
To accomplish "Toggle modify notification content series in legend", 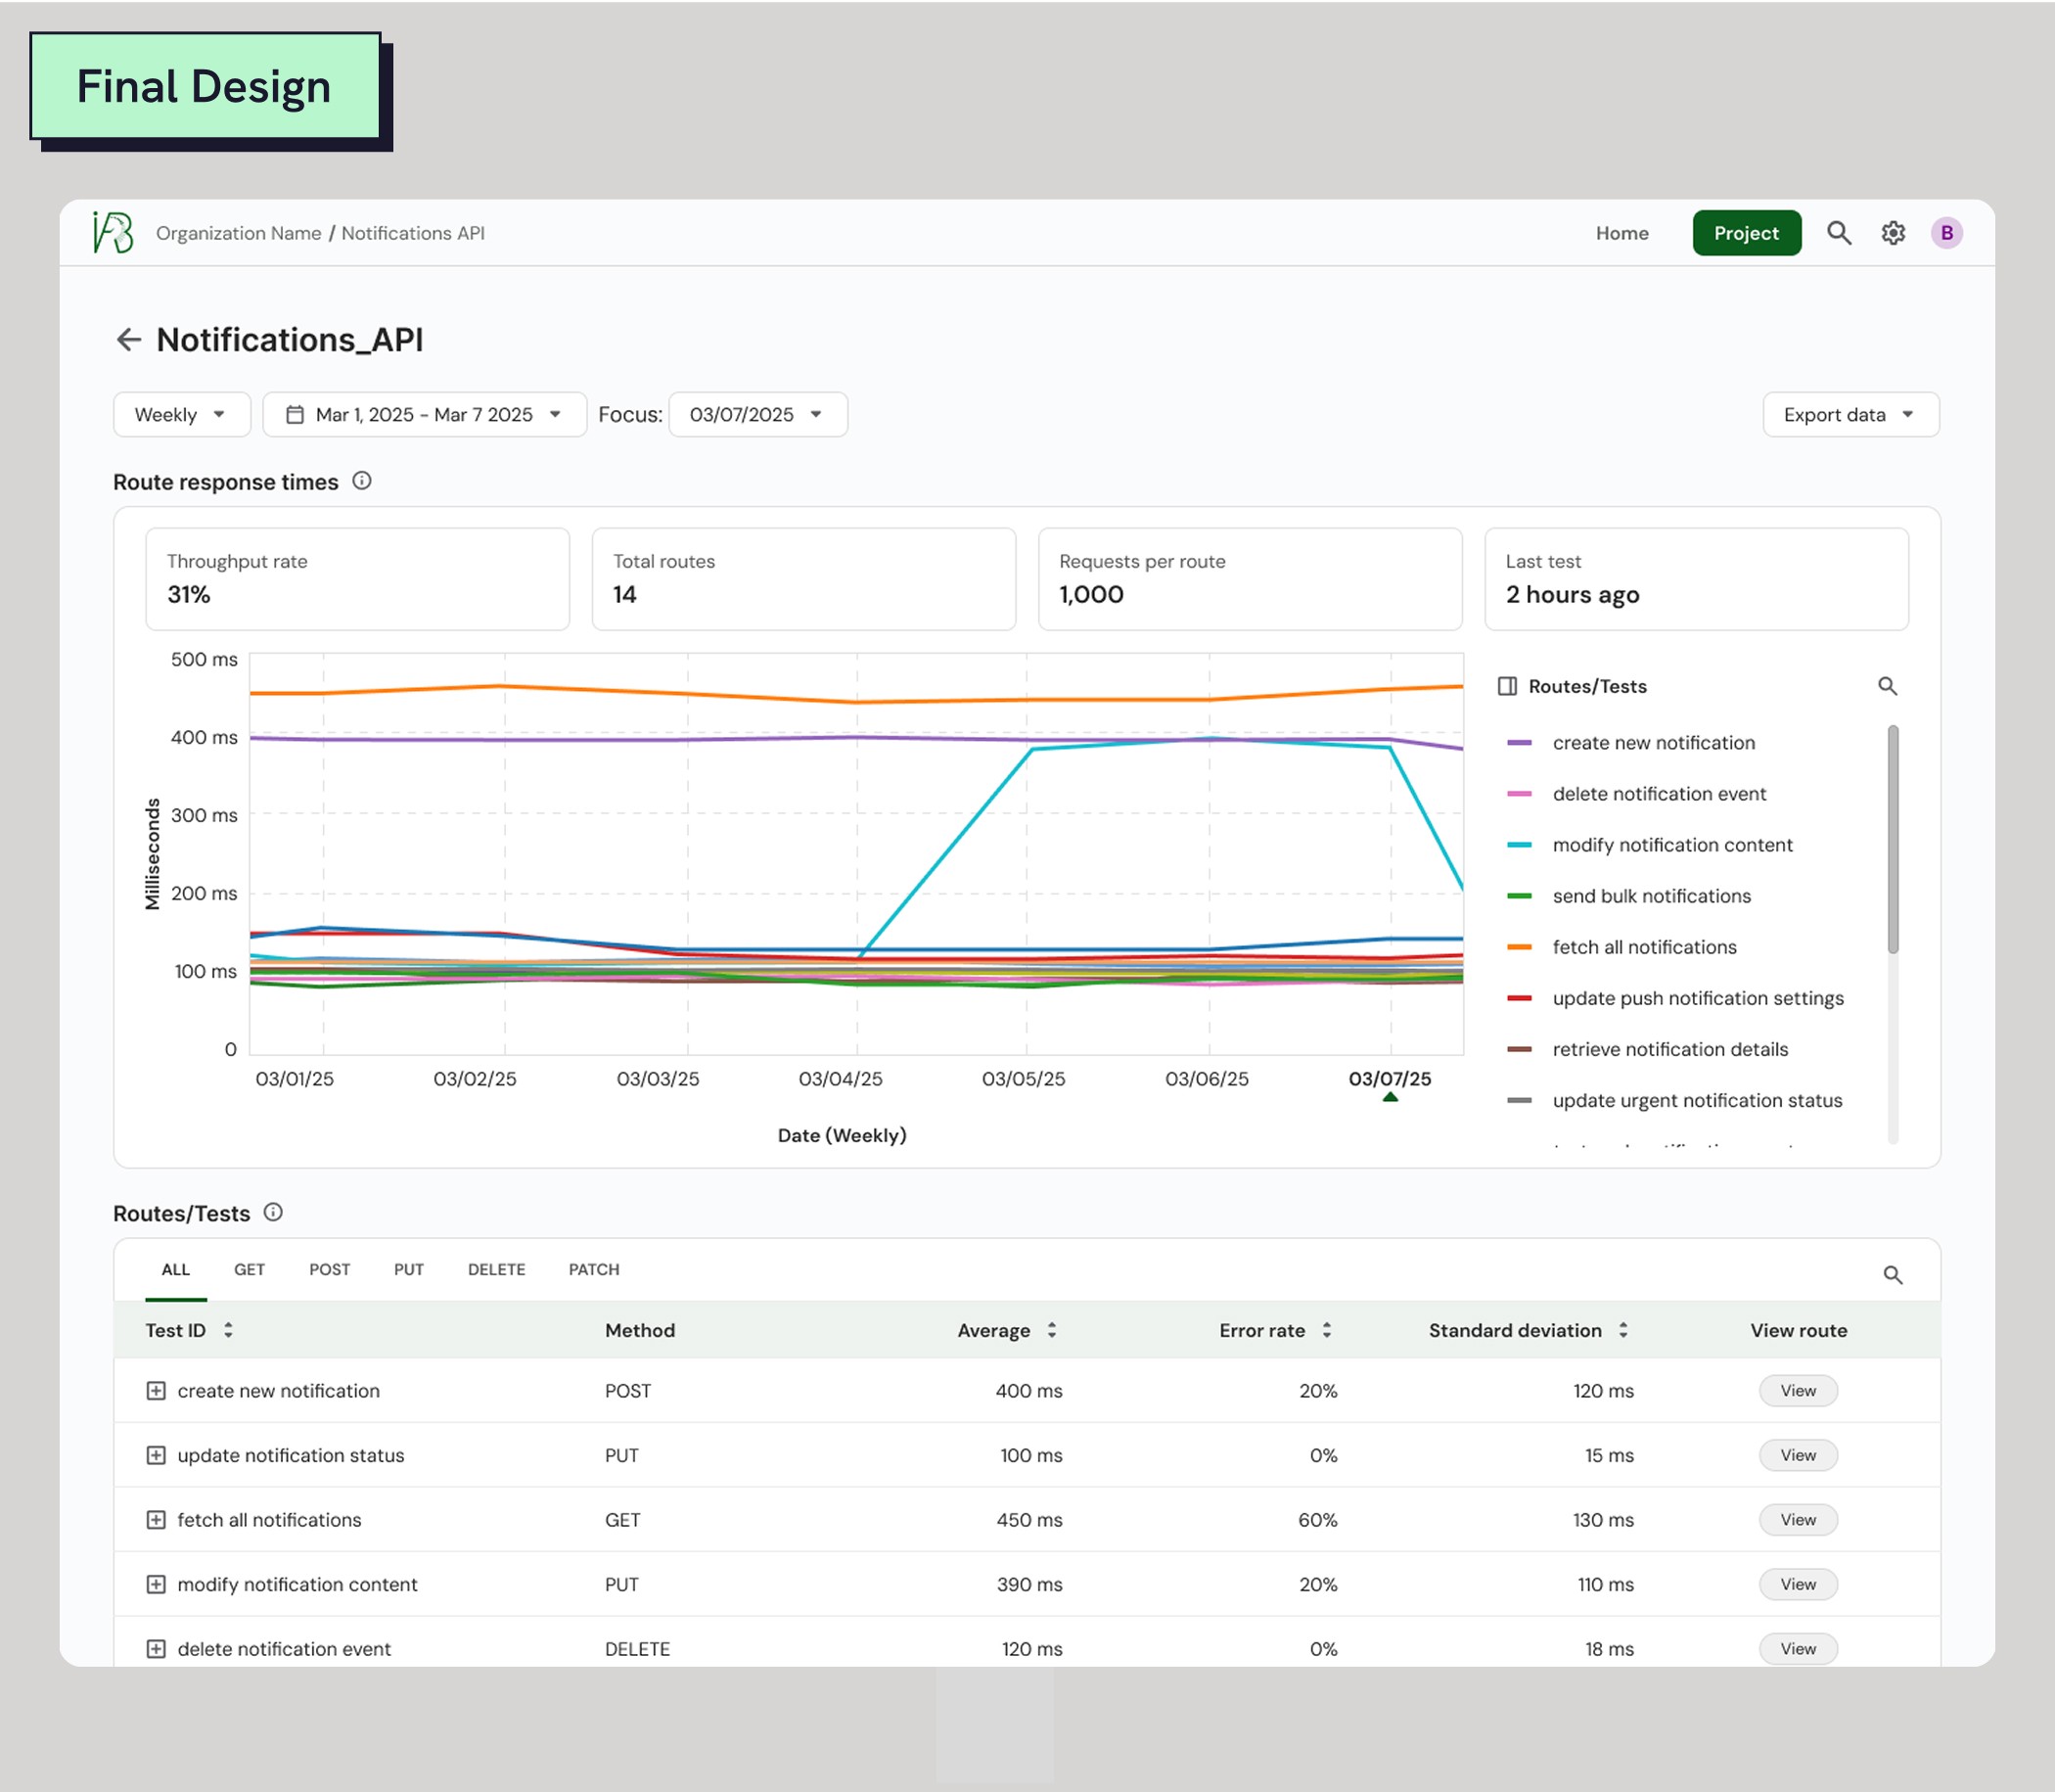I will coord(1671,845).
